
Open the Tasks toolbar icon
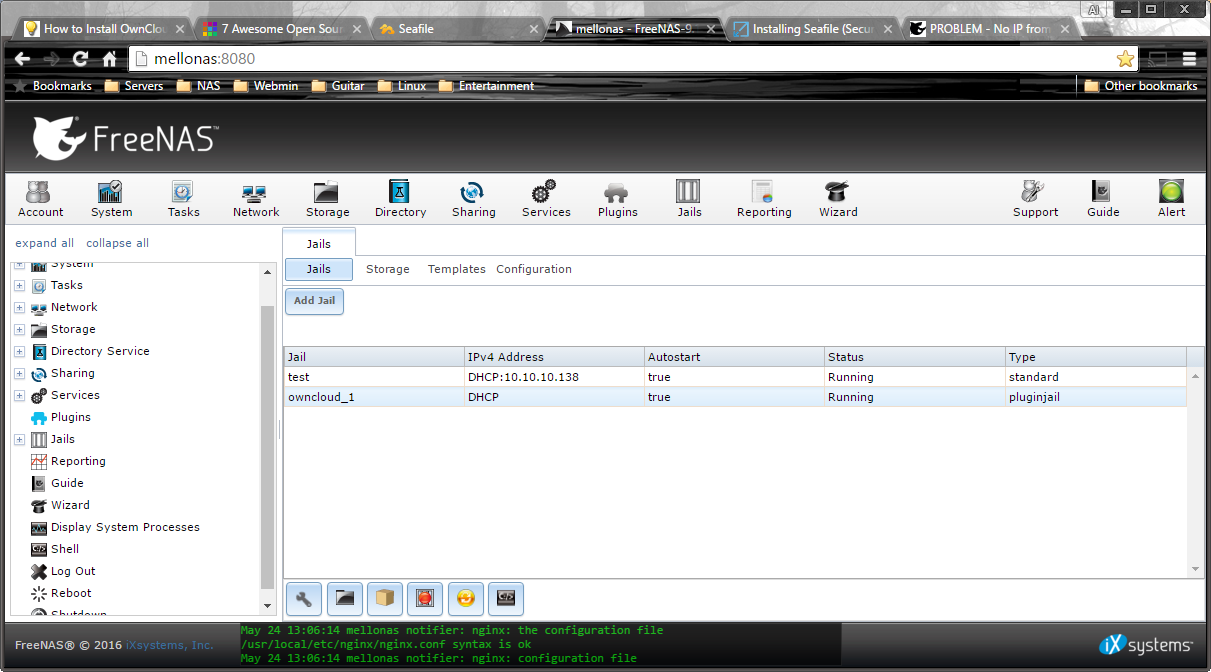tap(183, 199)
